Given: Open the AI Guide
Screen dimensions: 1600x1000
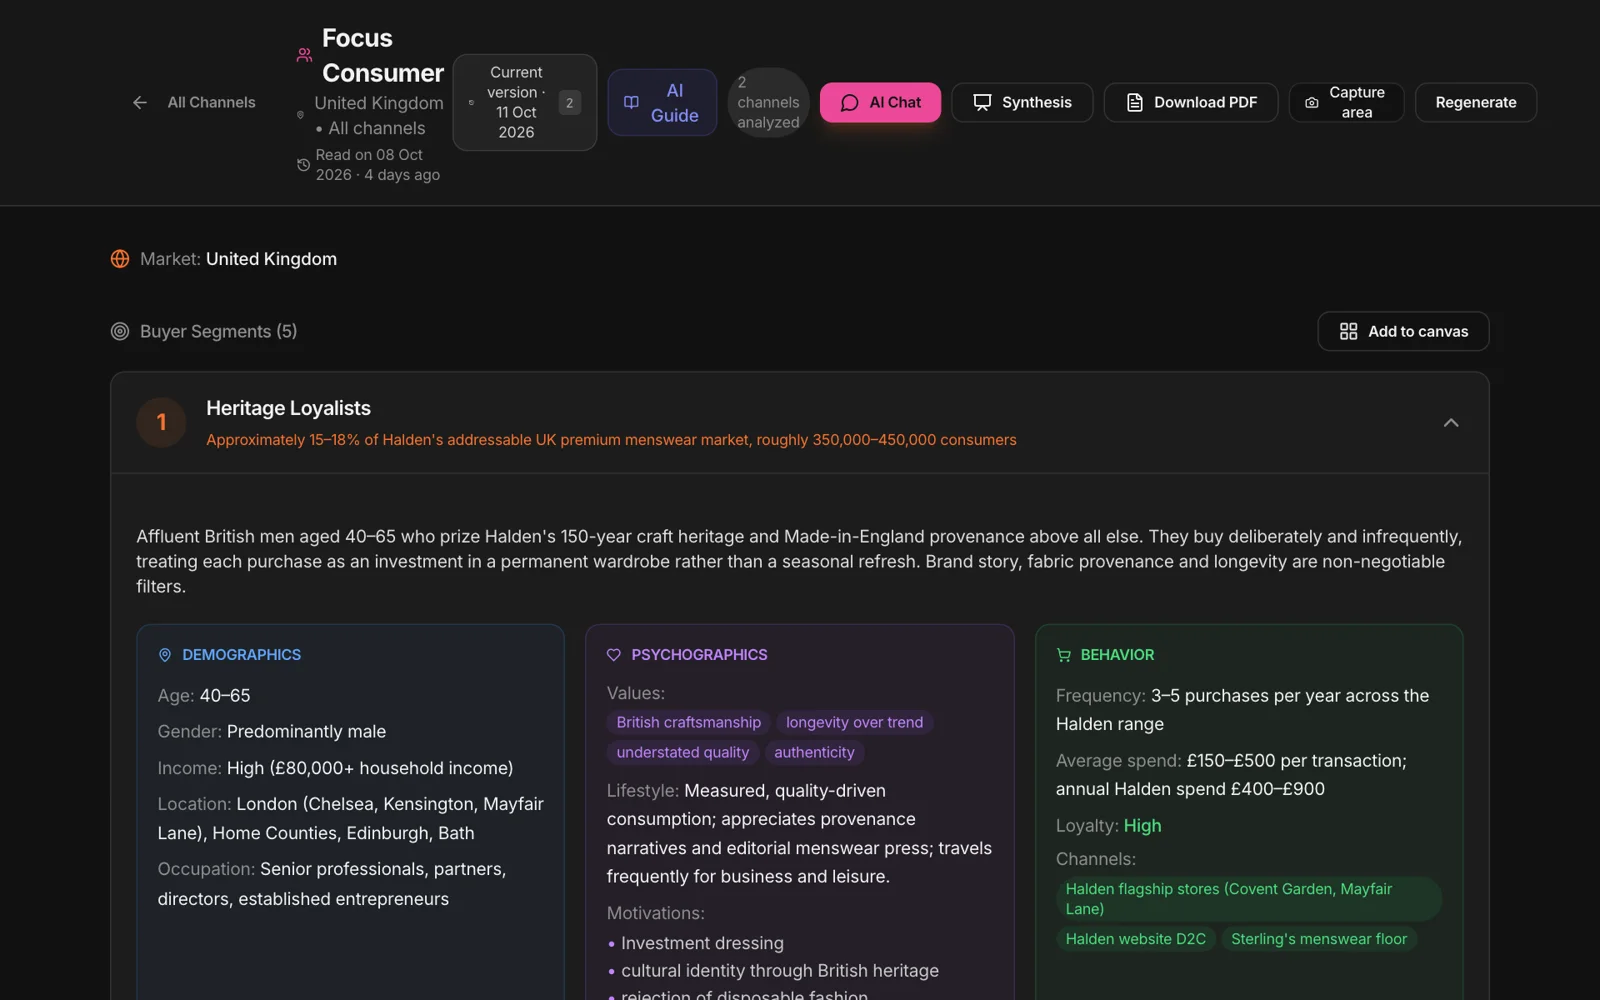Looking at the screenshot, I should pos(662,102).
